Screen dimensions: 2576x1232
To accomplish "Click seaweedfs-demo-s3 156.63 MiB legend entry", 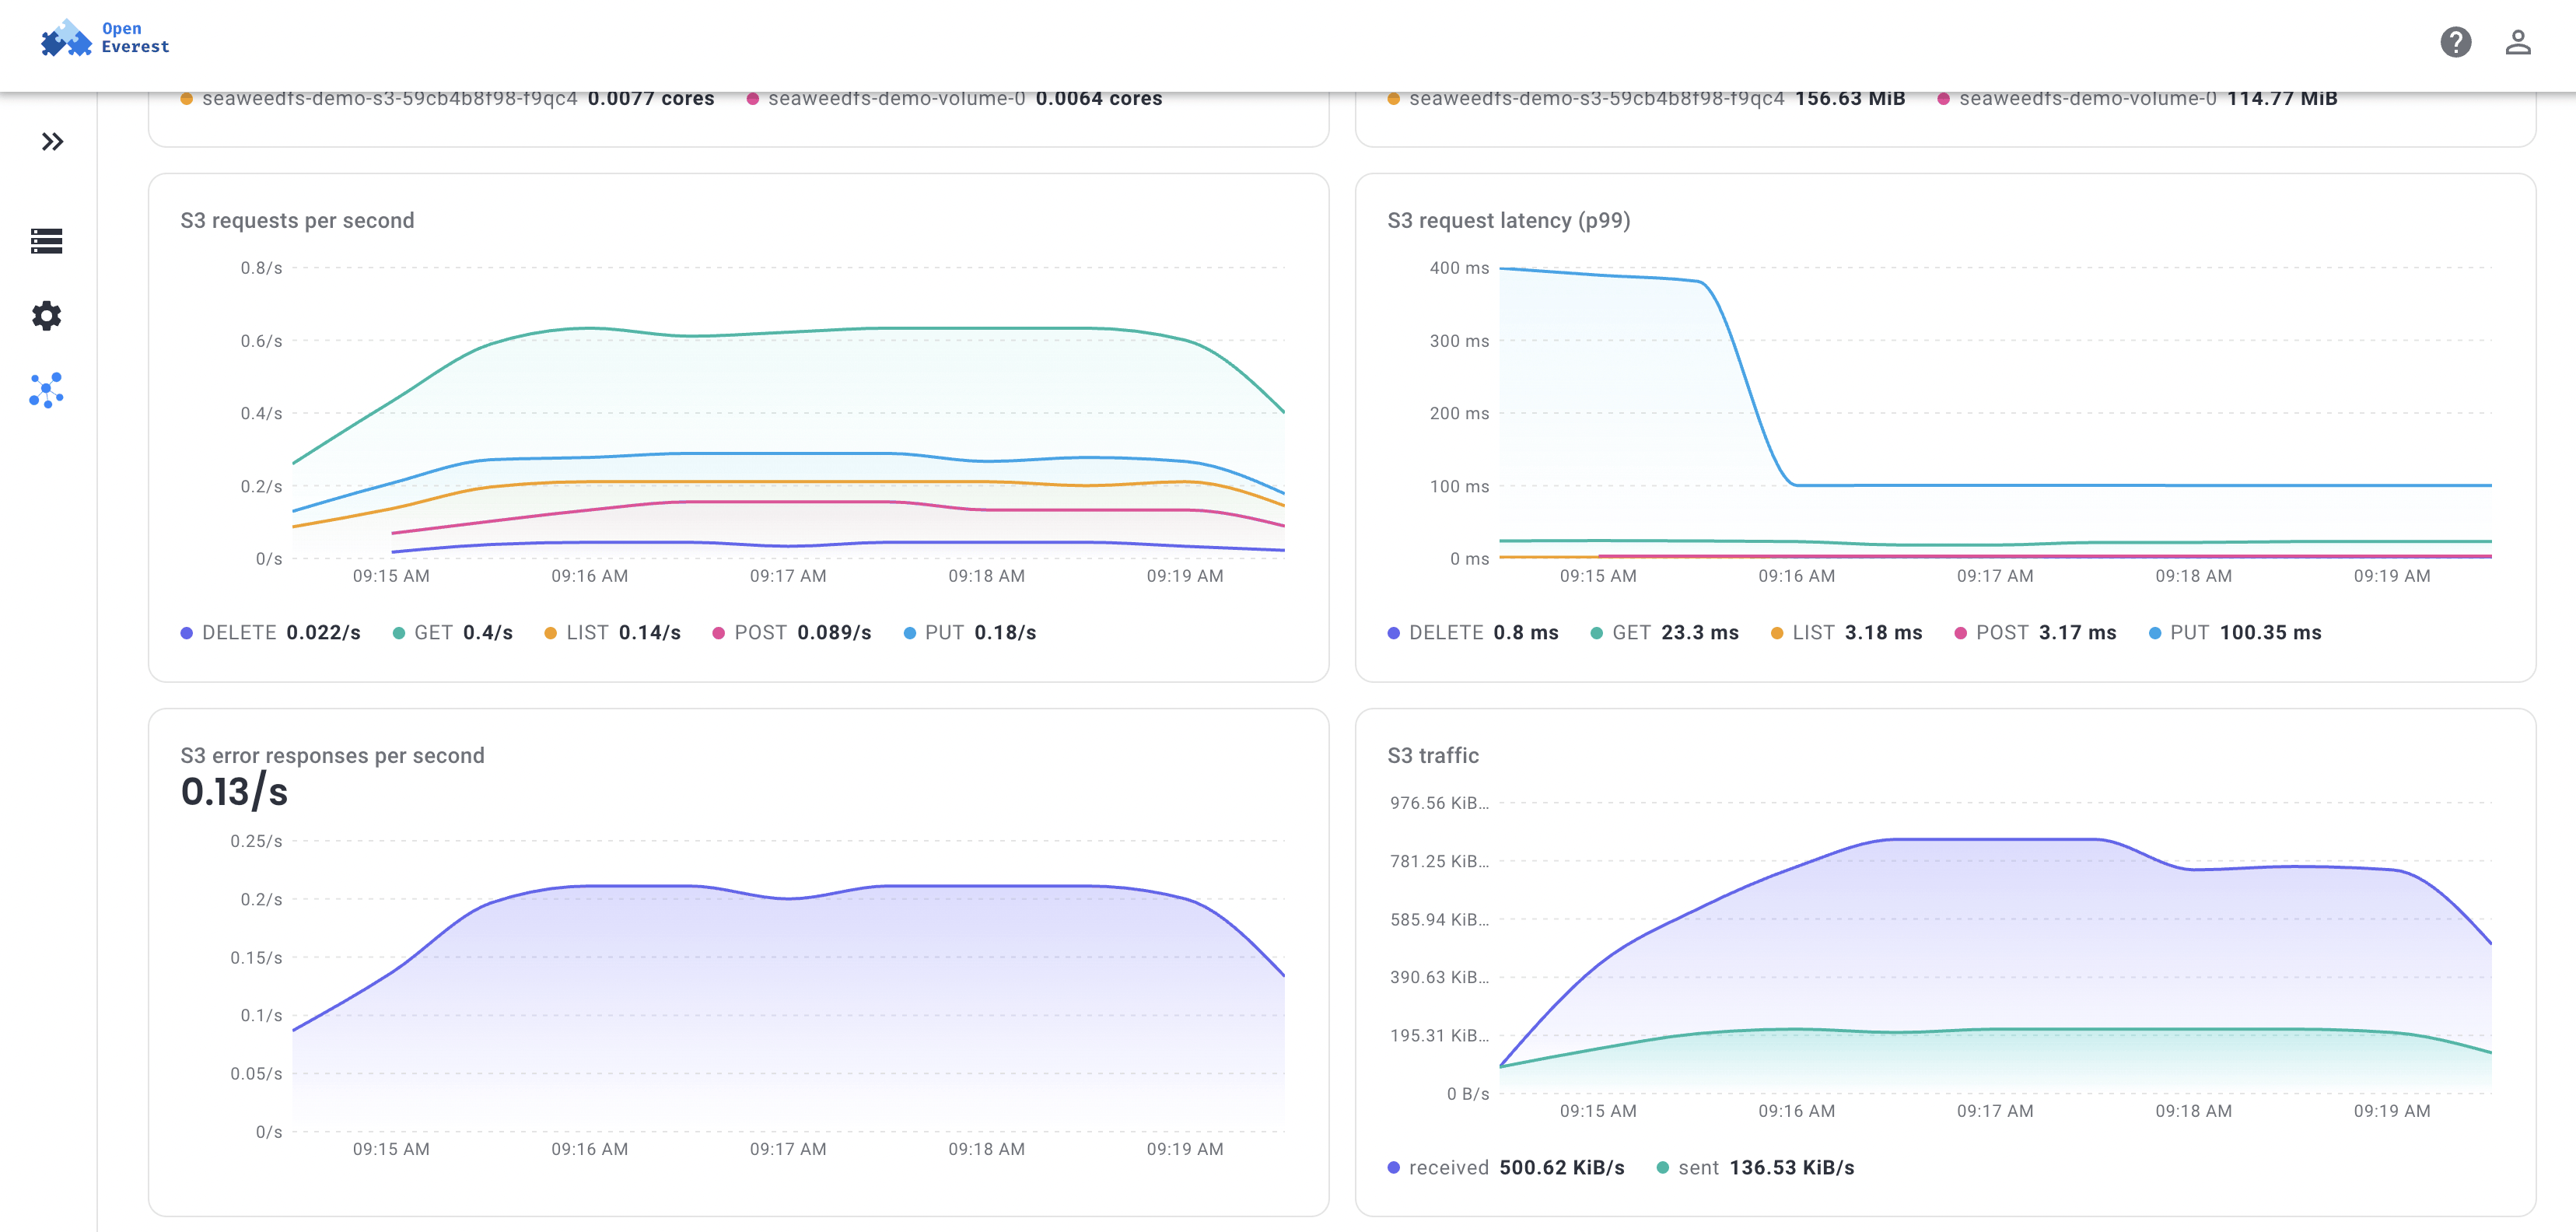I will point(1646,99).
